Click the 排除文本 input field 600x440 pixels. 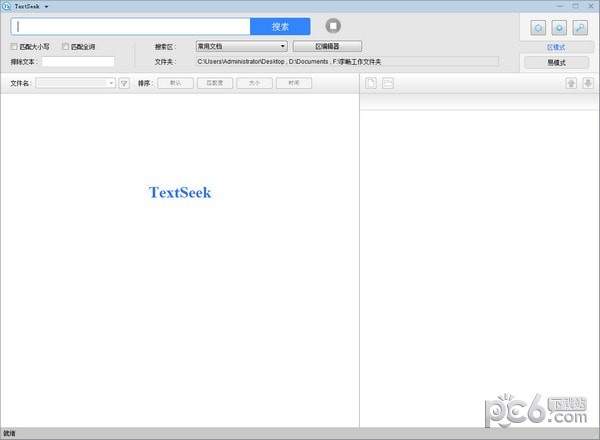click(x=78, y=62)
